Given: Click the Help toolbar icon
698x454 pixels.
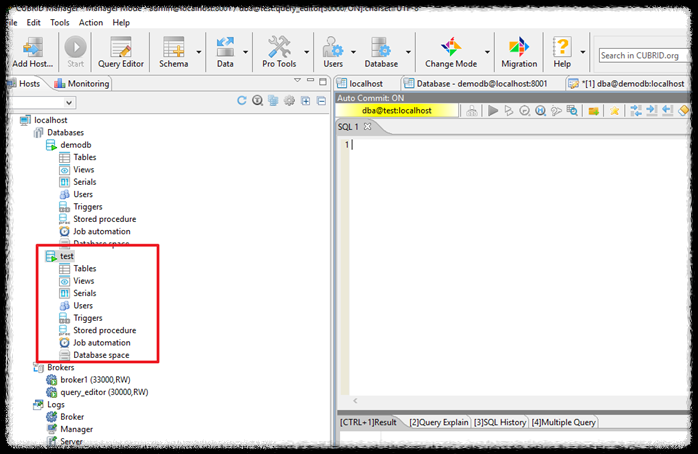Looking at the screenshot, I should (562, 52).
